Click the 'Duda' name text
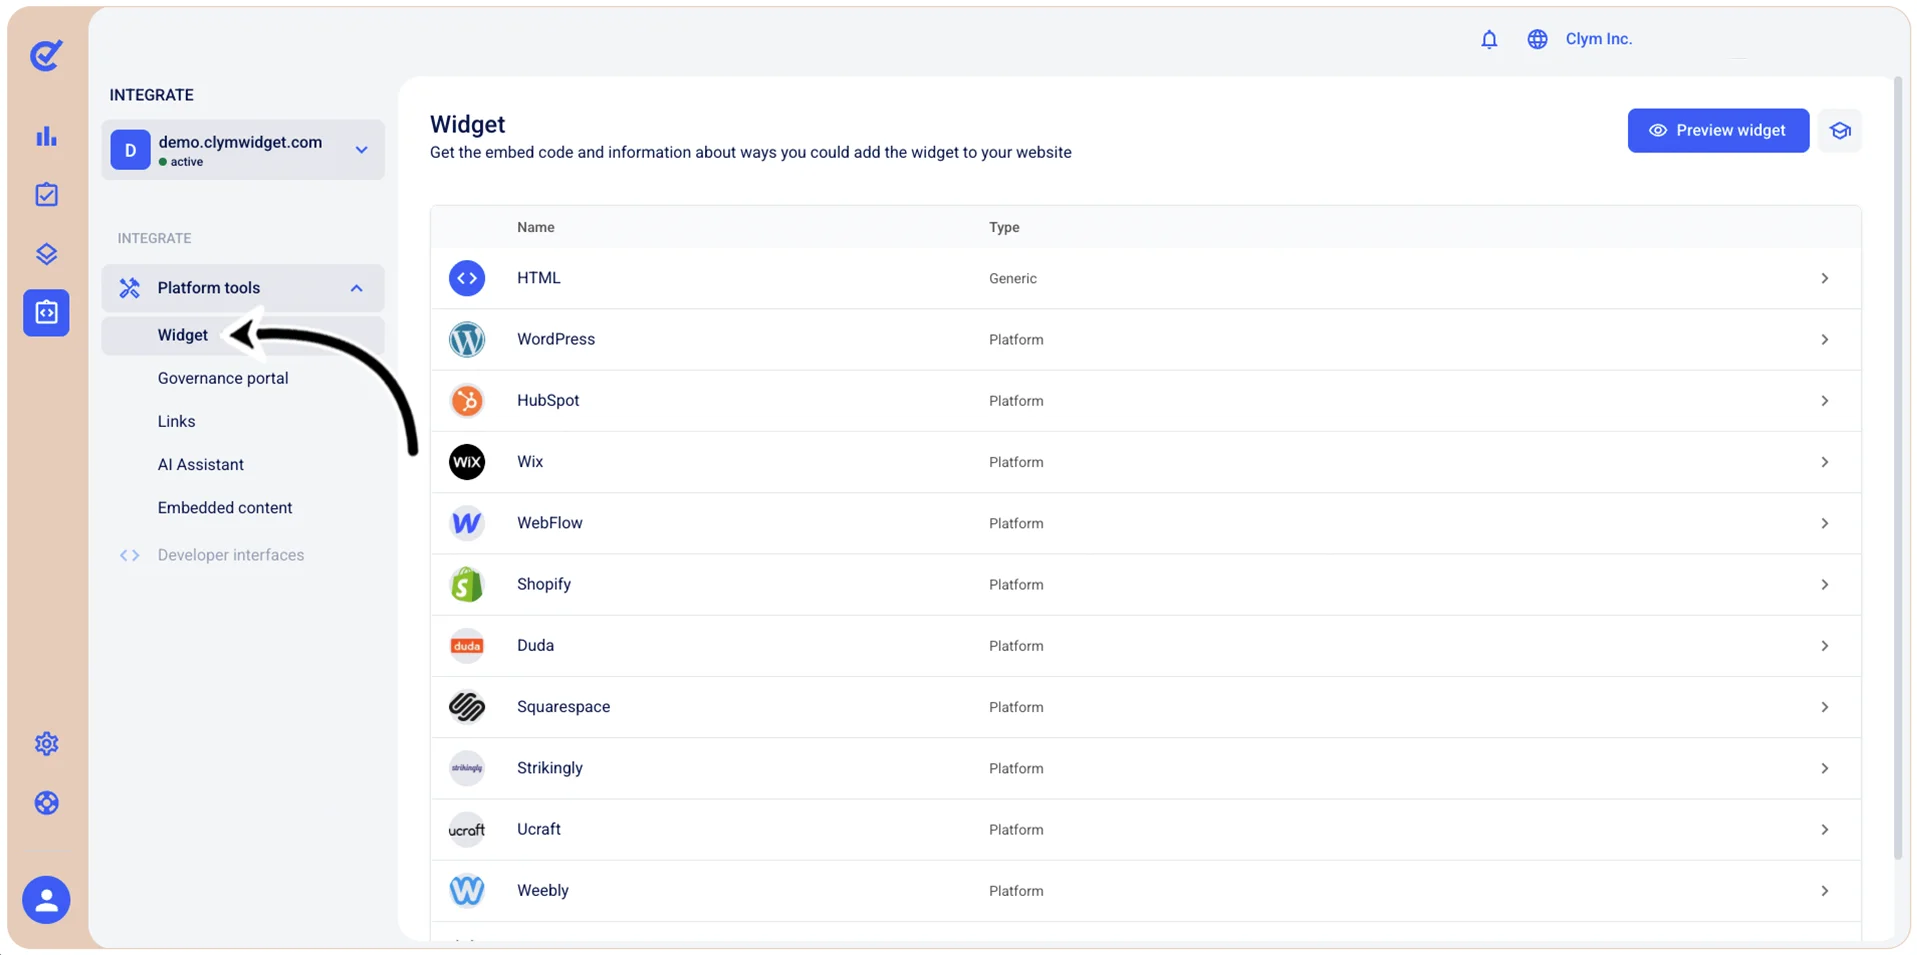1917x955 pixels. click(535, 645)
